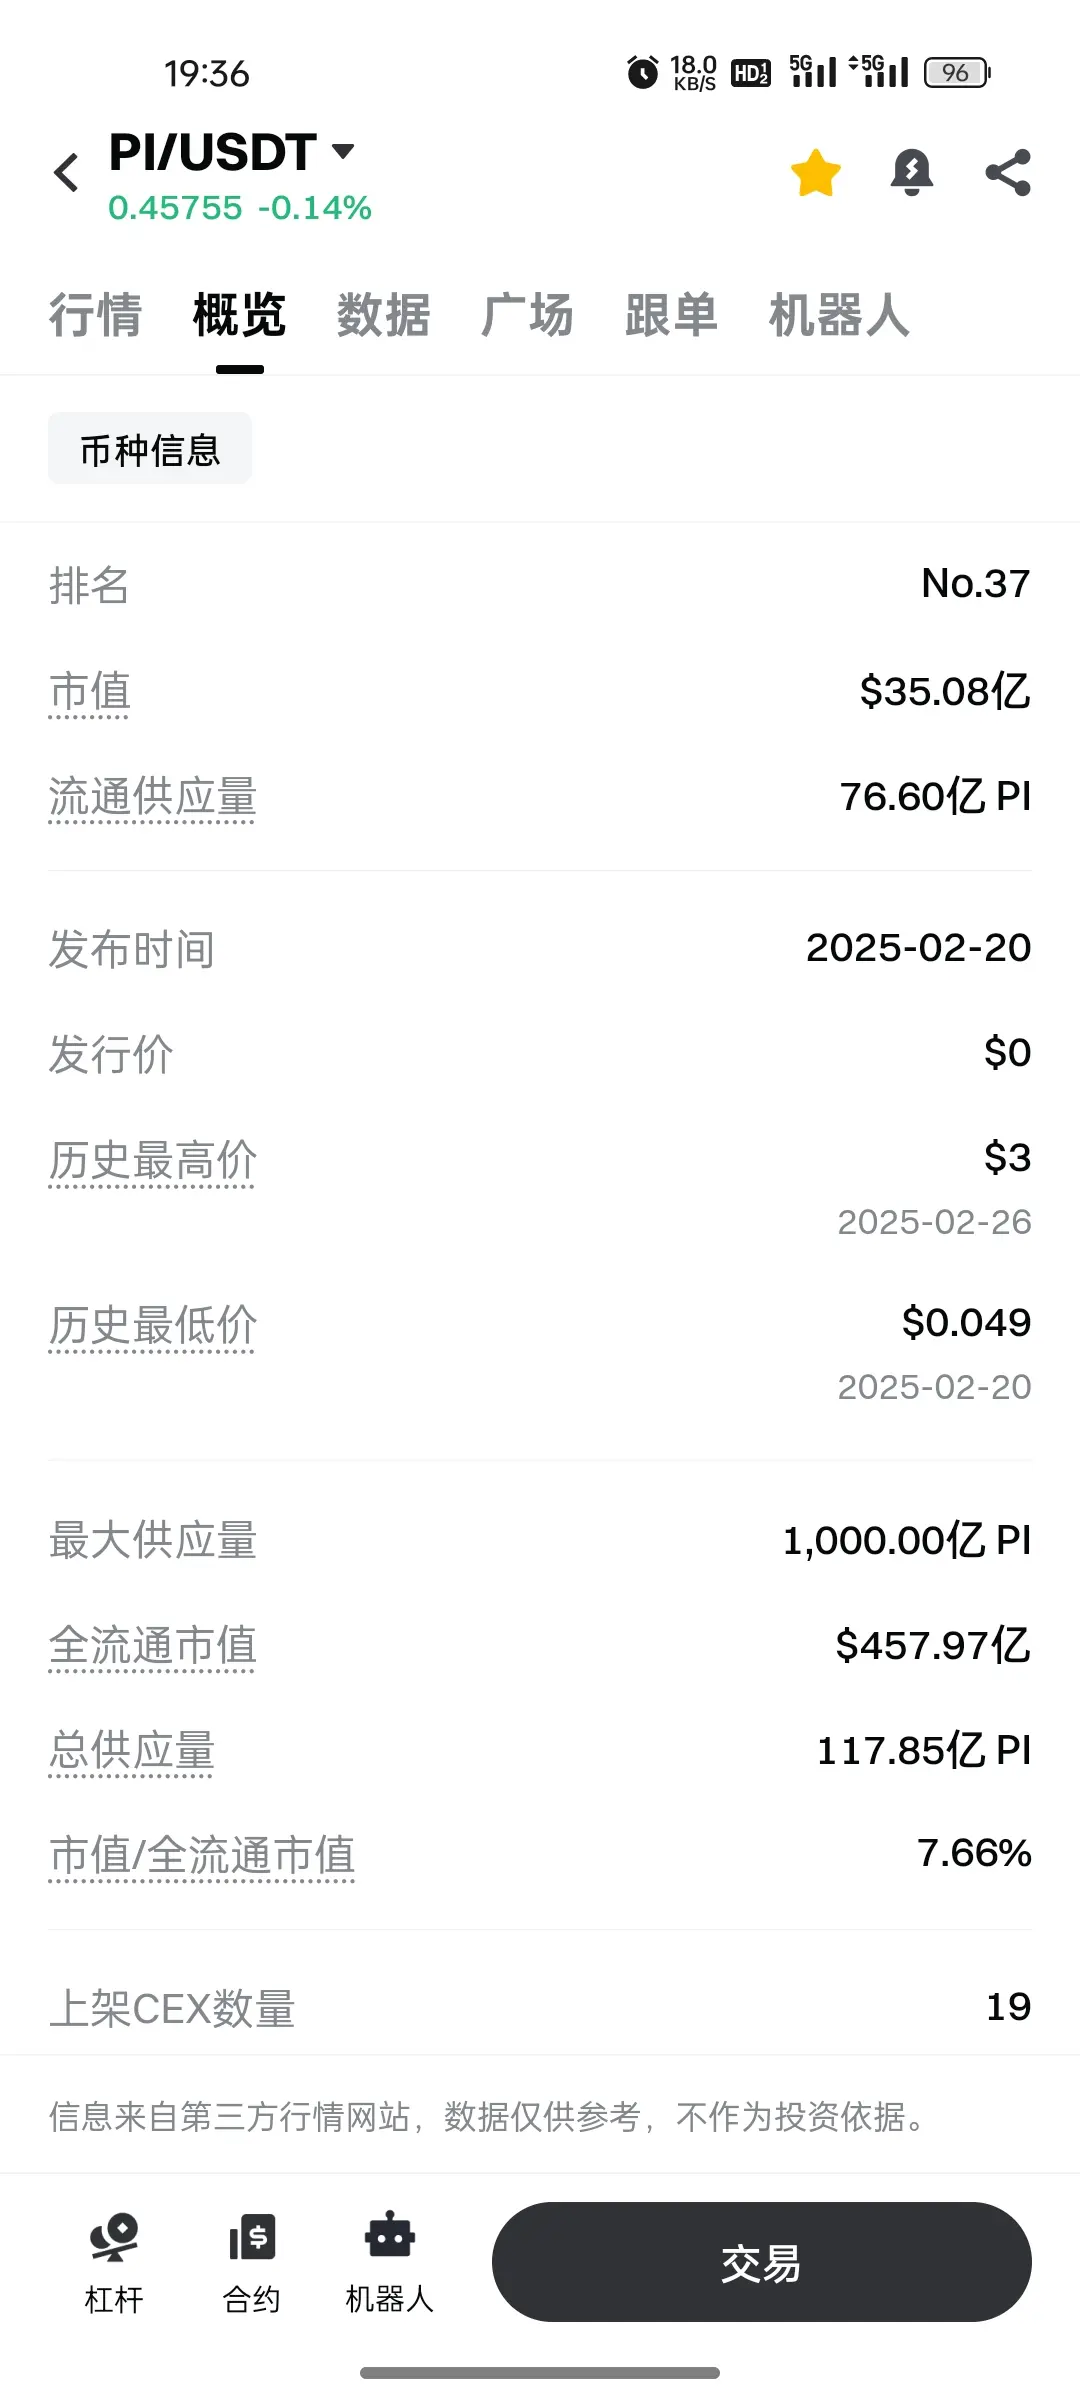Open the 跟单 copy-trading tab

coord(672,315)
